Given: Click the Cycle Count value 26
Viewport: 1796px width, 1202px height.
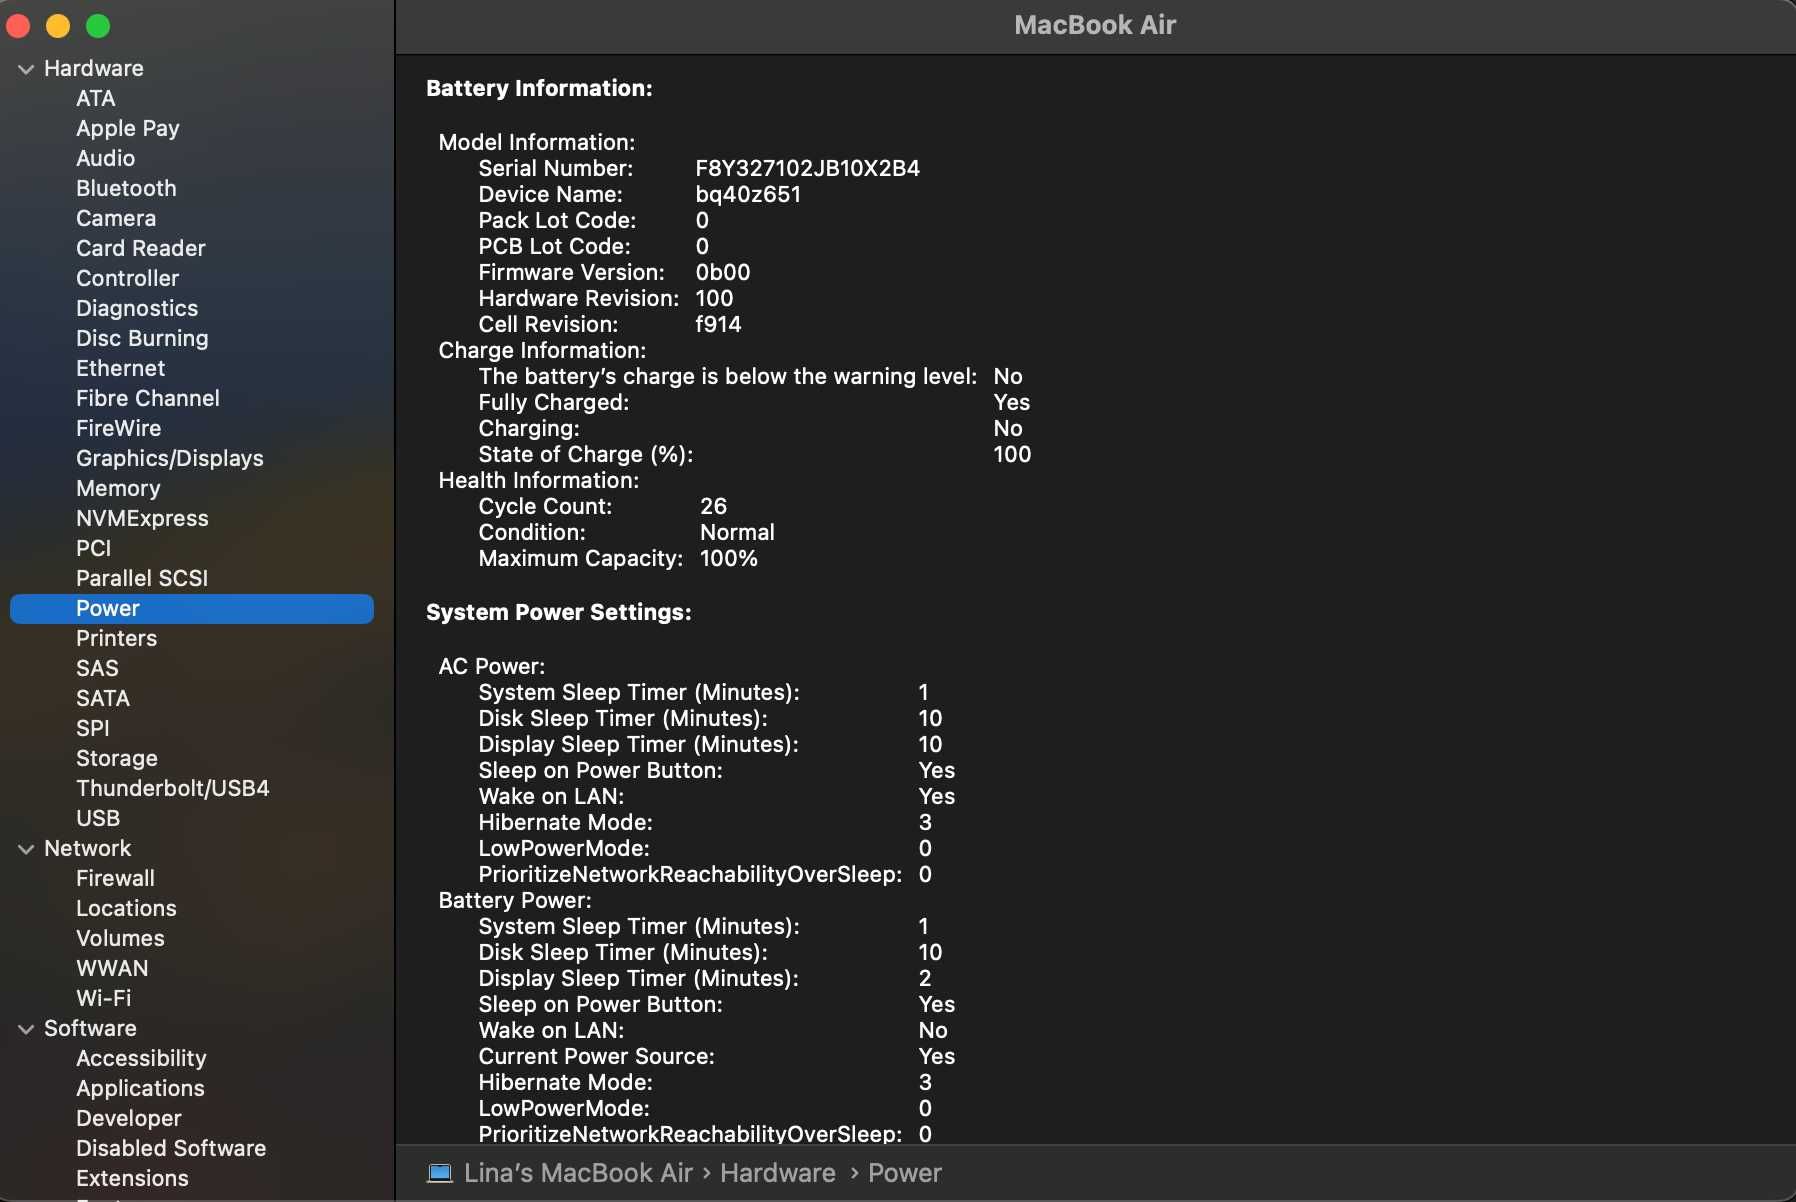Looking at the screenshot, I should pos(714,506).
